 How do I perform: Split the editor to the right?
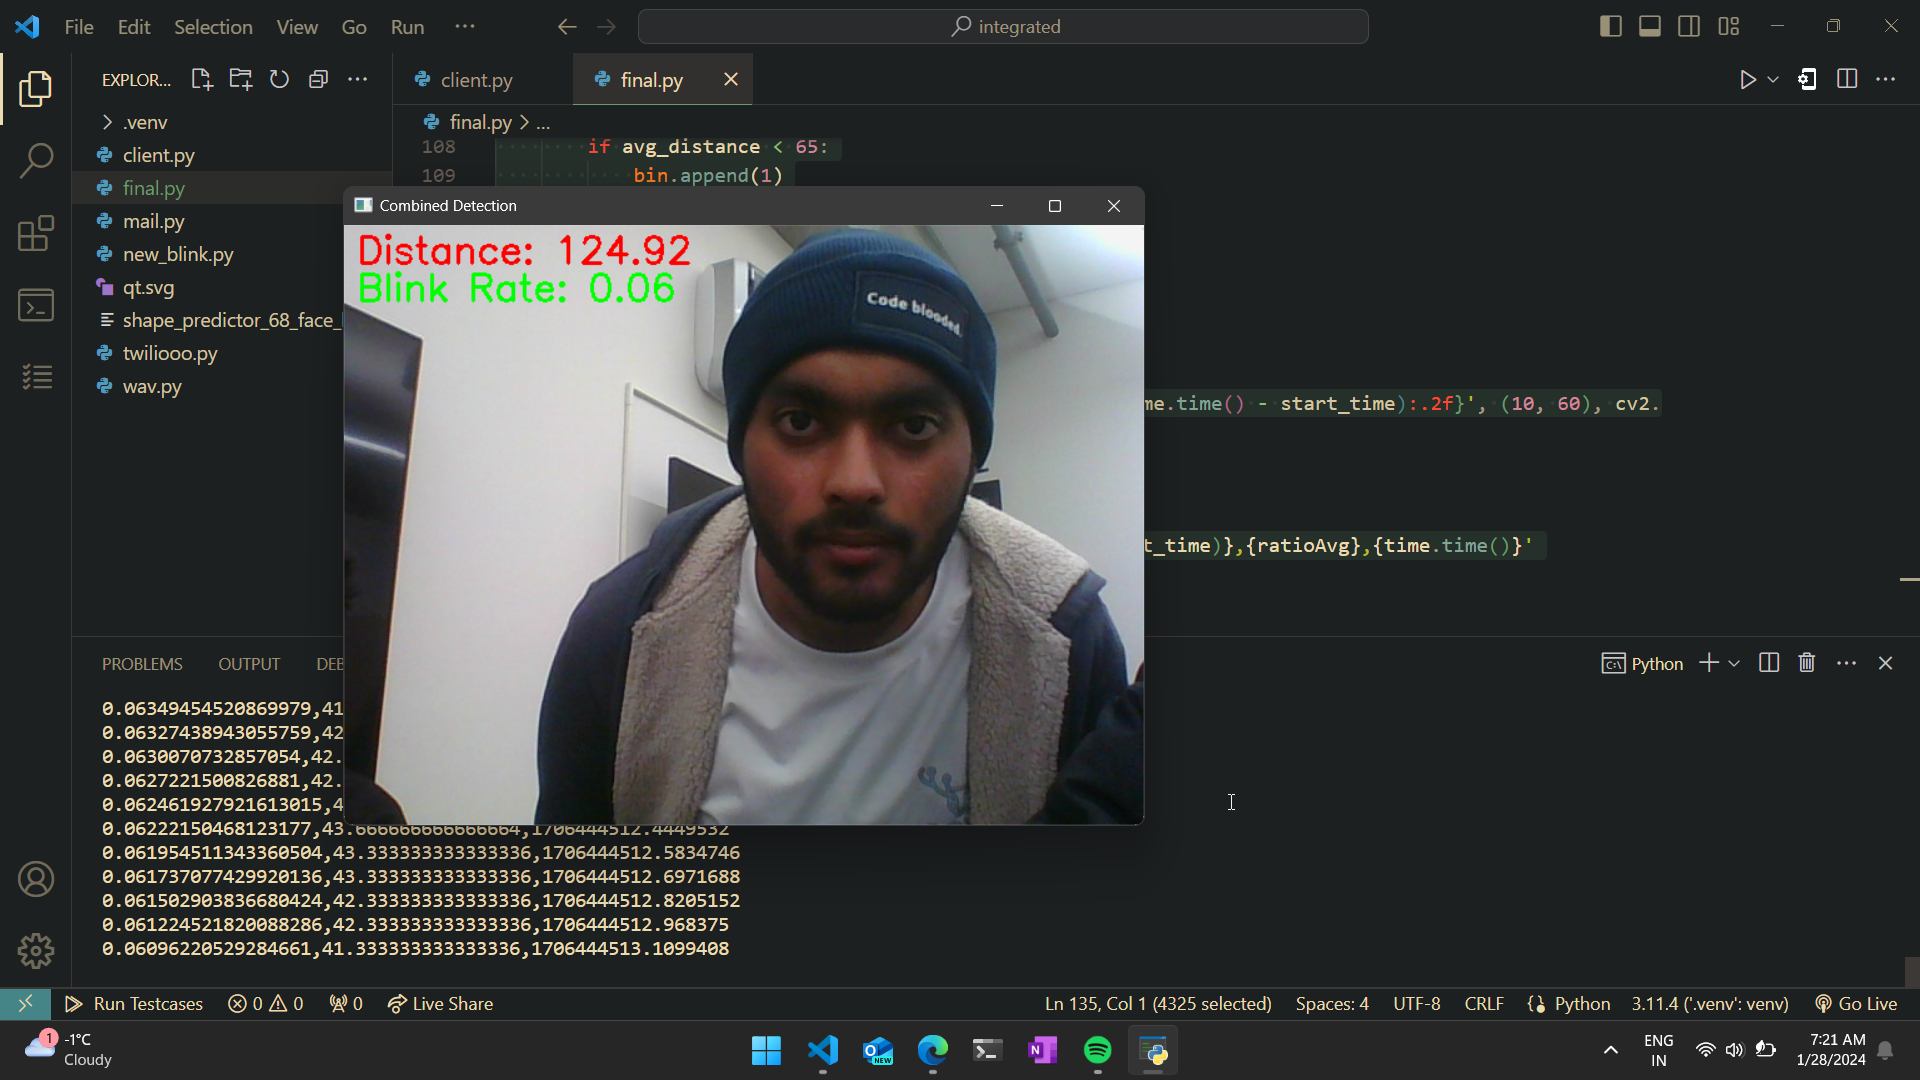1846,80
